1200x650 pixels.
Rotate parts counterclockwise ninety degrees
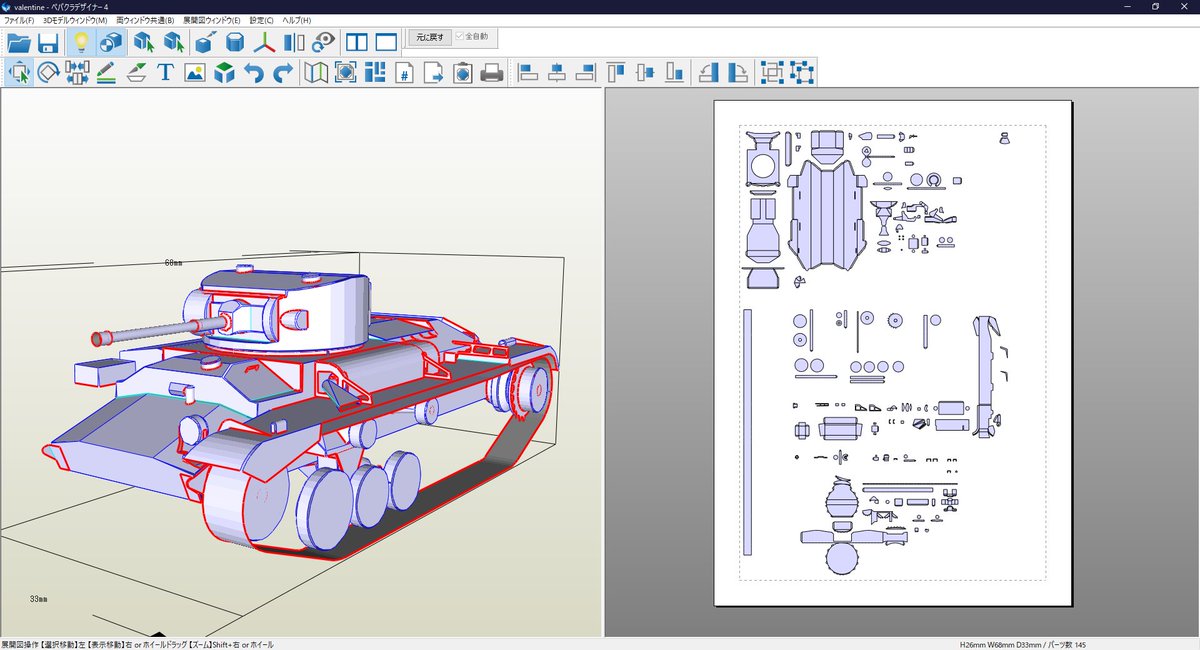tap(709, 73)
